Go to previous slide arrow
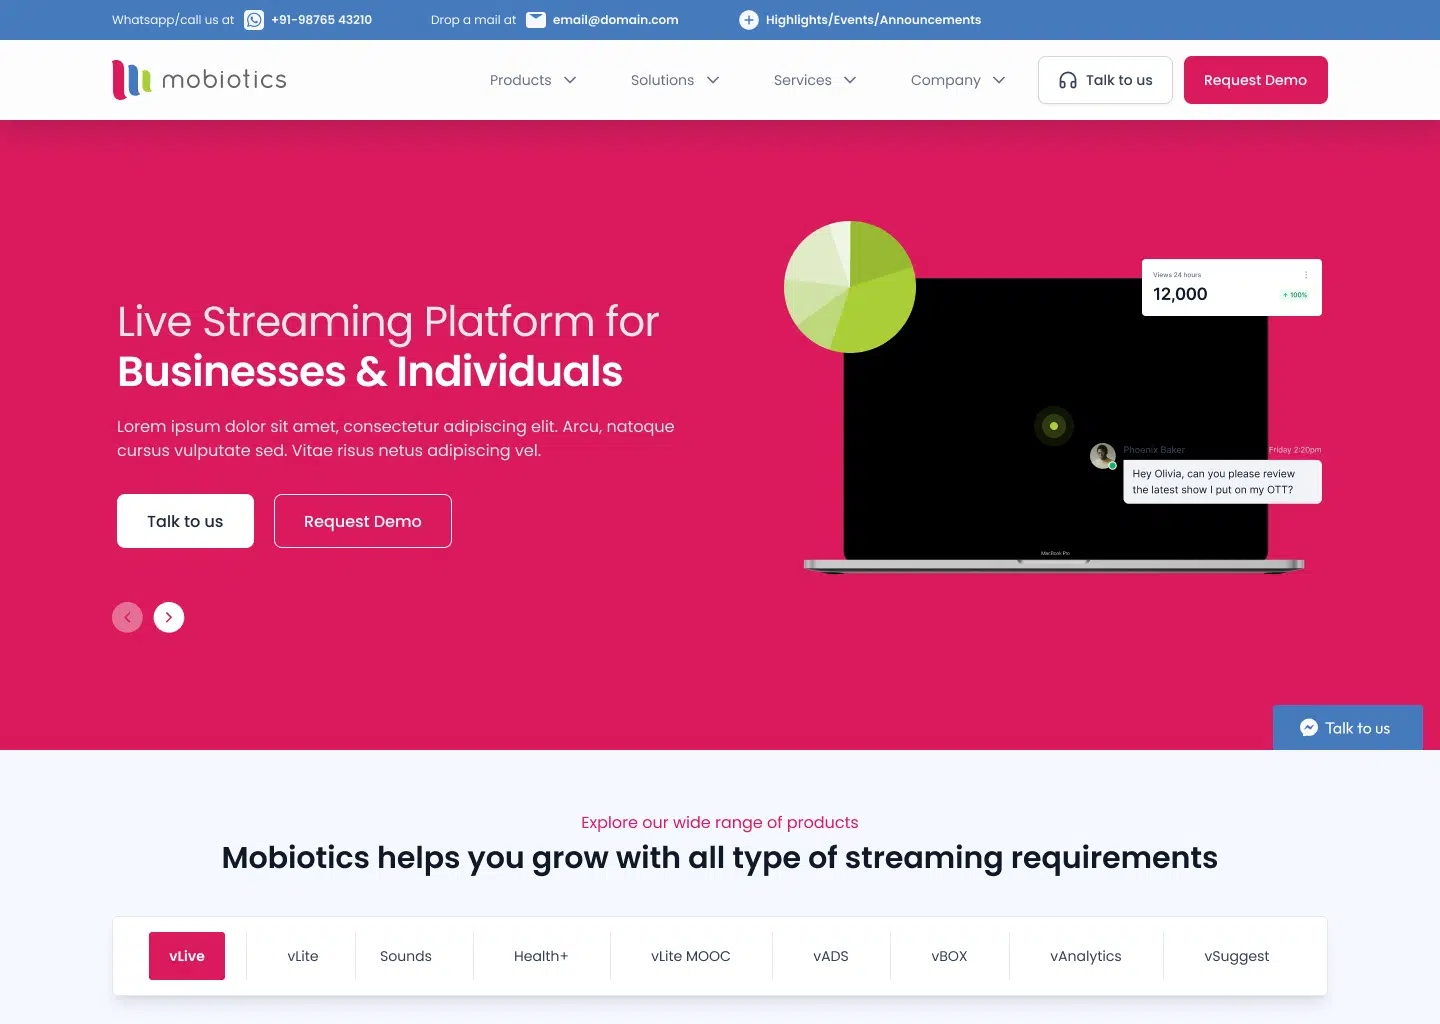The image size is (1440, 1024). 127,617
